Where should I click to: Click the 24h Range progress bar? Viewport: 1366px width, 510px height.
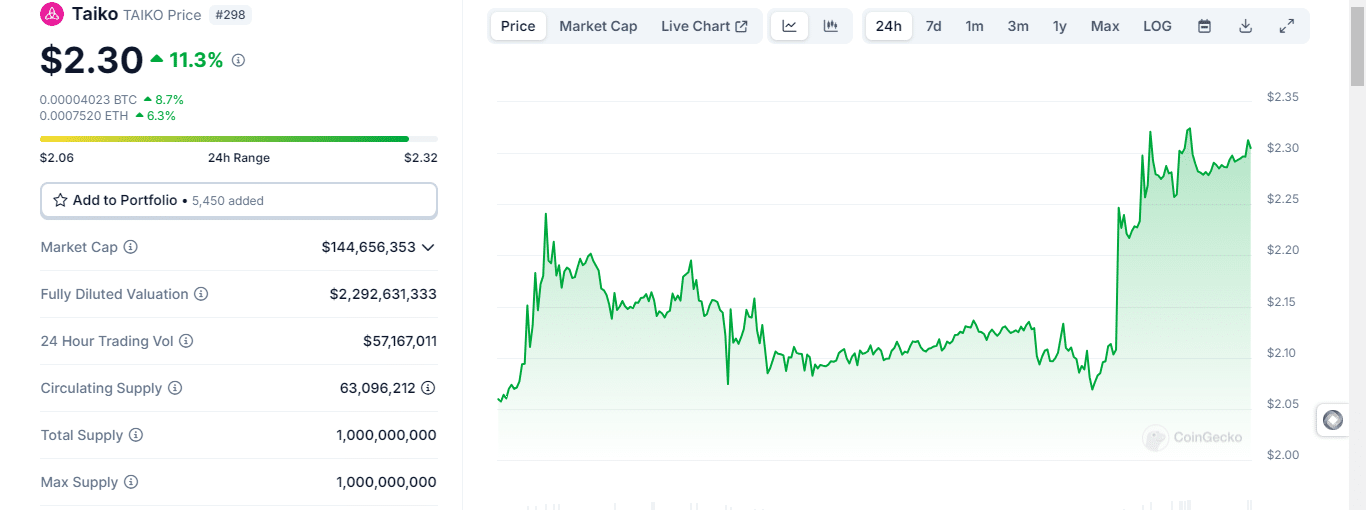(x=239, y=139)
